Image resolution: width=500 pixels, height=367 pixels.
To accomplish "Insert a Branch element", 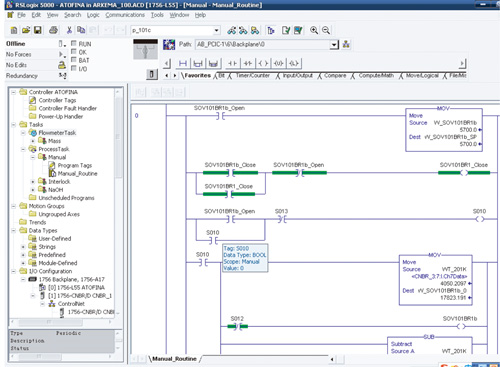I will click(198, 63).
